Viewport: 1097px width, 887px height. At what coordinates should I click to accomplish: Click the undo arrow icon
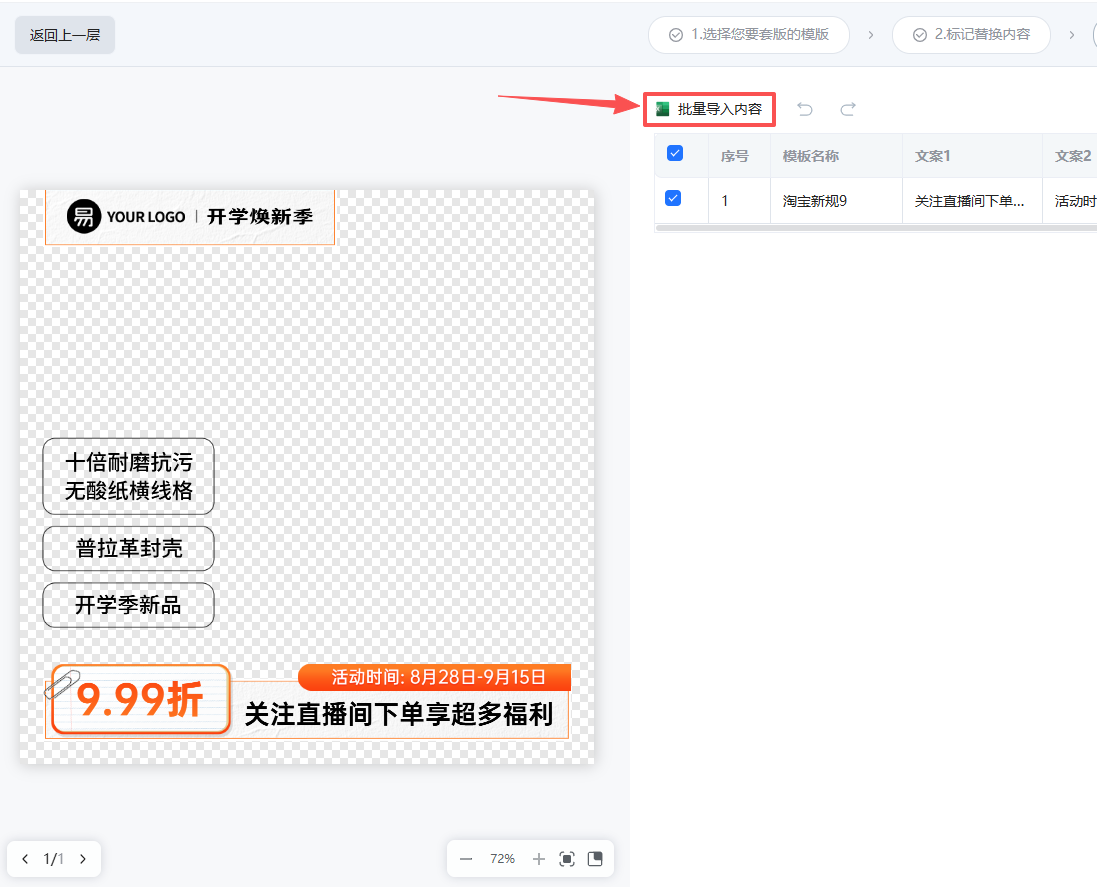pyautogui.click(x=805, y=109)
